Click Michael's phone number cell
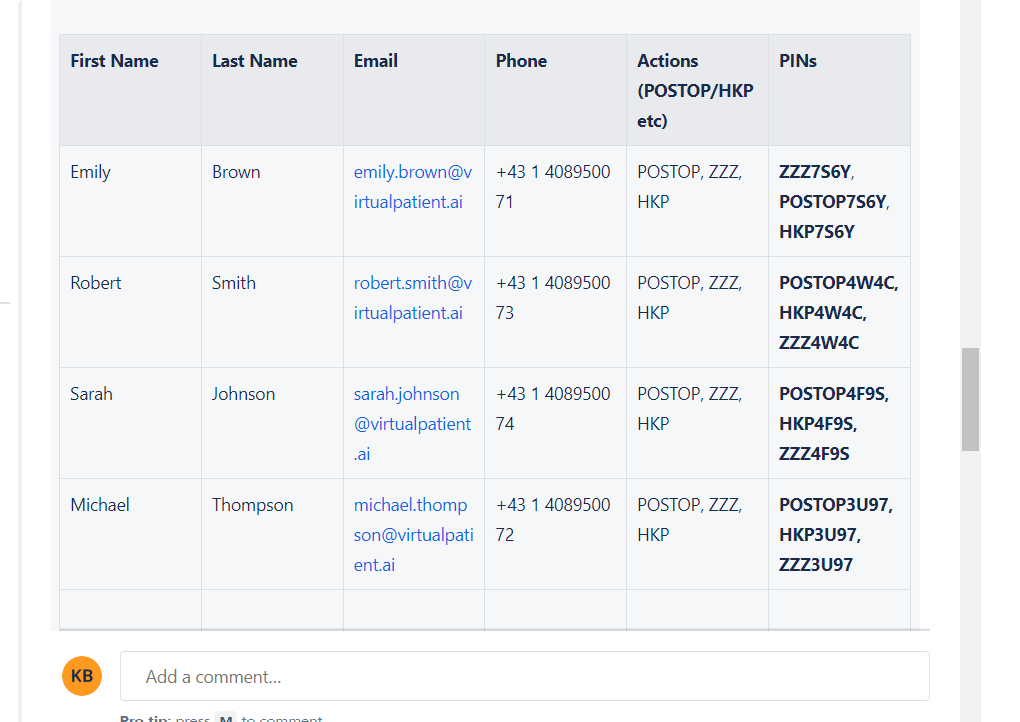Image resolution: width=1020 pixels, height=722 pixels. [x=554, y=520]
